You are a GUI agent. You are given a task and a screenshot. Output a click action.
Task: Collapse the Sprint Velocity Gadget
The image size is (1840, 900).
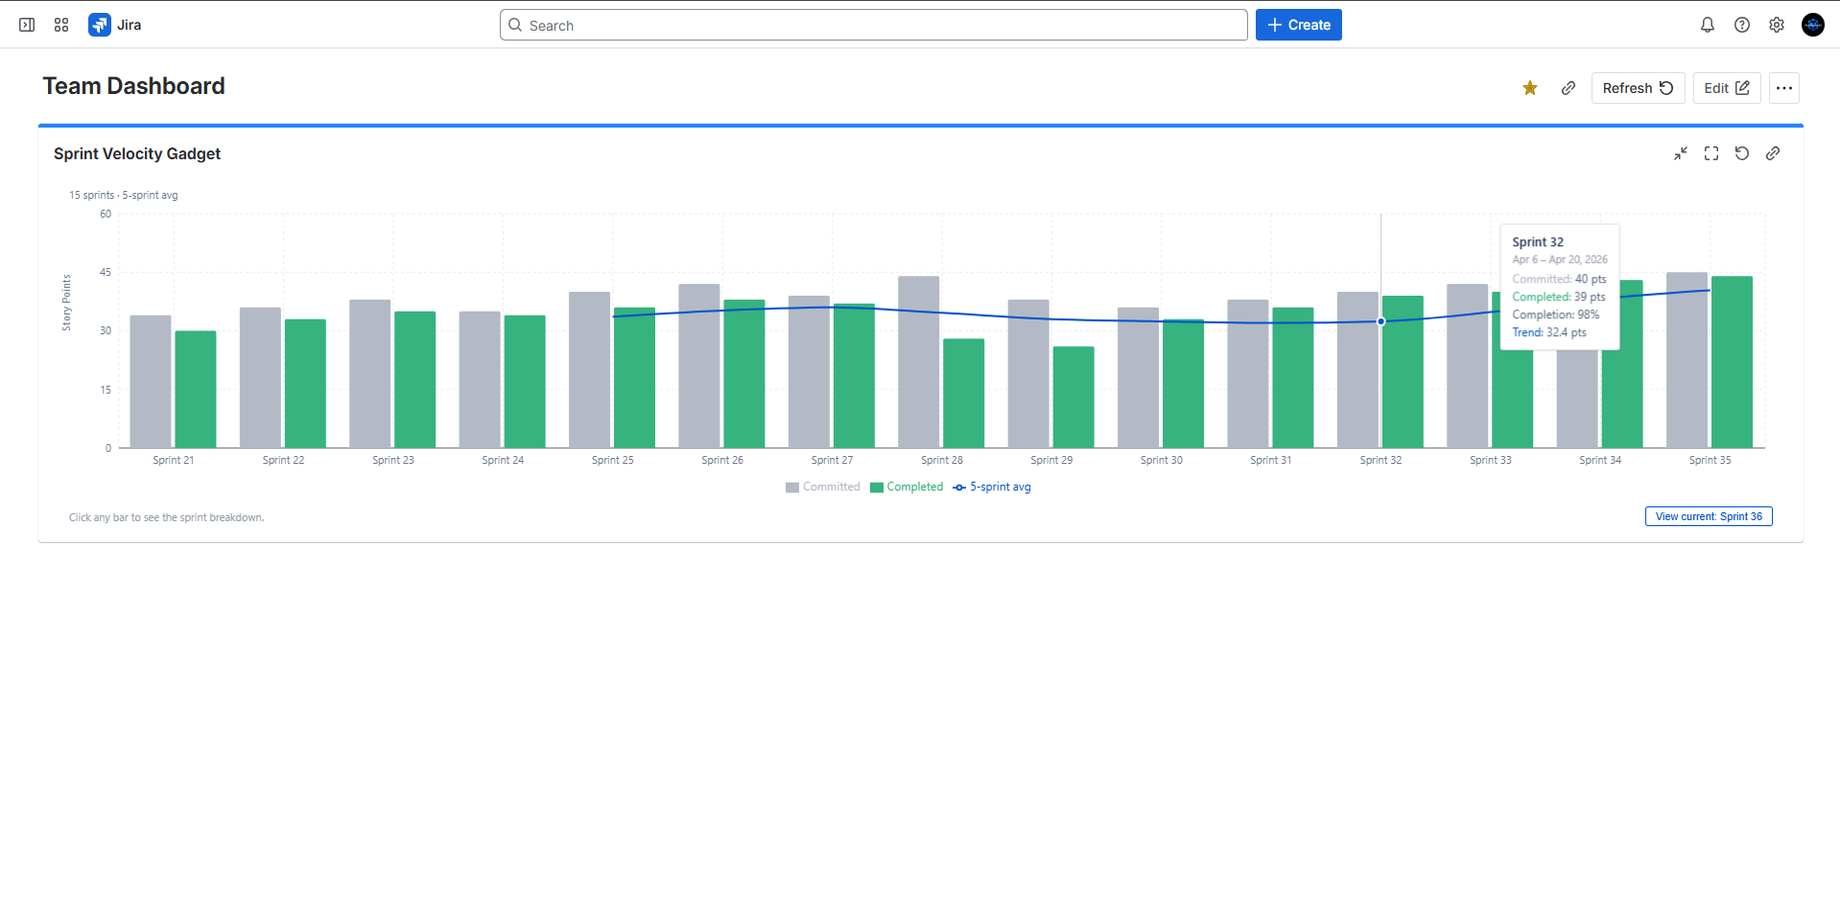(x=1680, y=153)
